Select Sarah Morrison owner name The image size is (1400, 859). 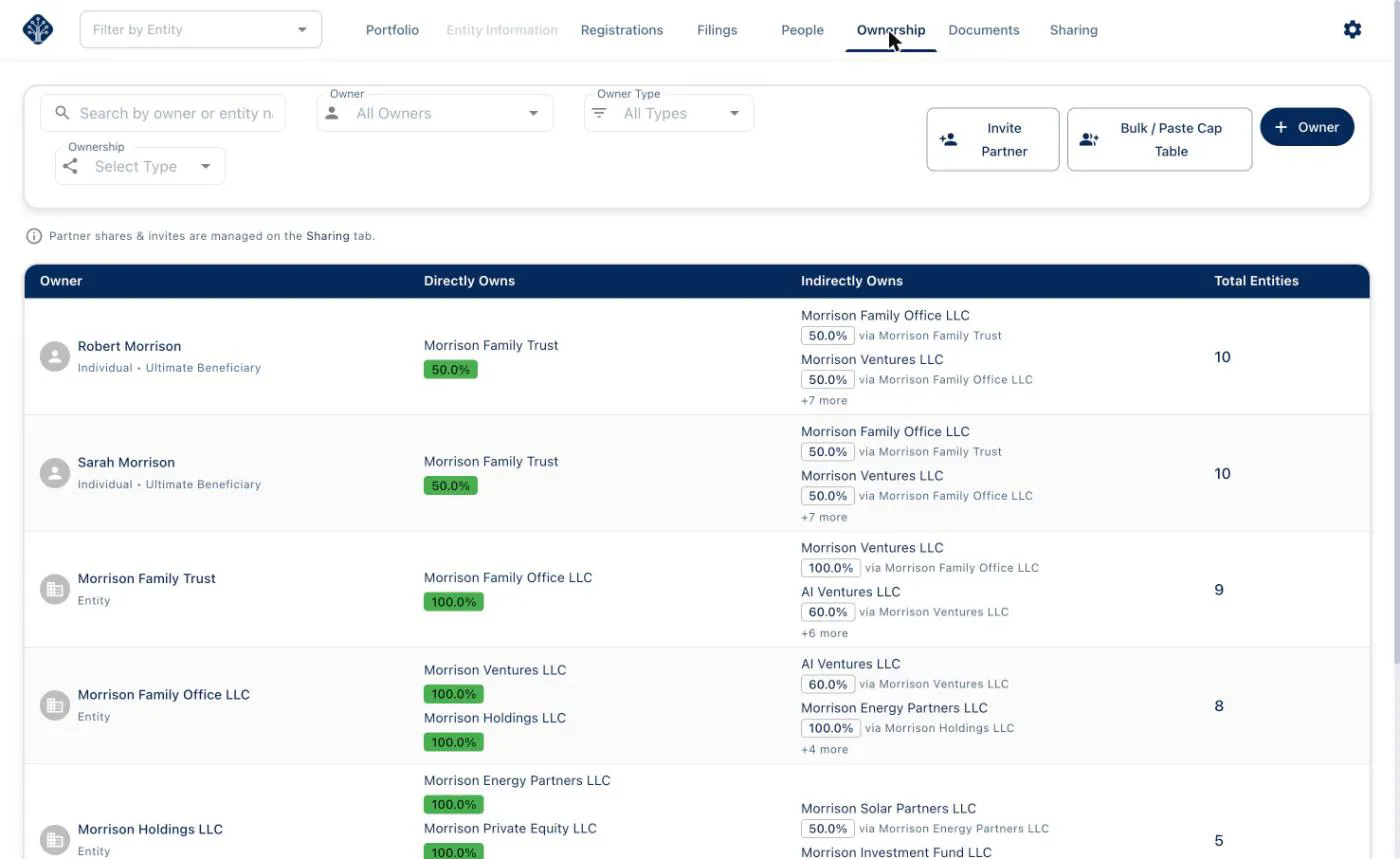pyautogui.click(x=126, y=462)
